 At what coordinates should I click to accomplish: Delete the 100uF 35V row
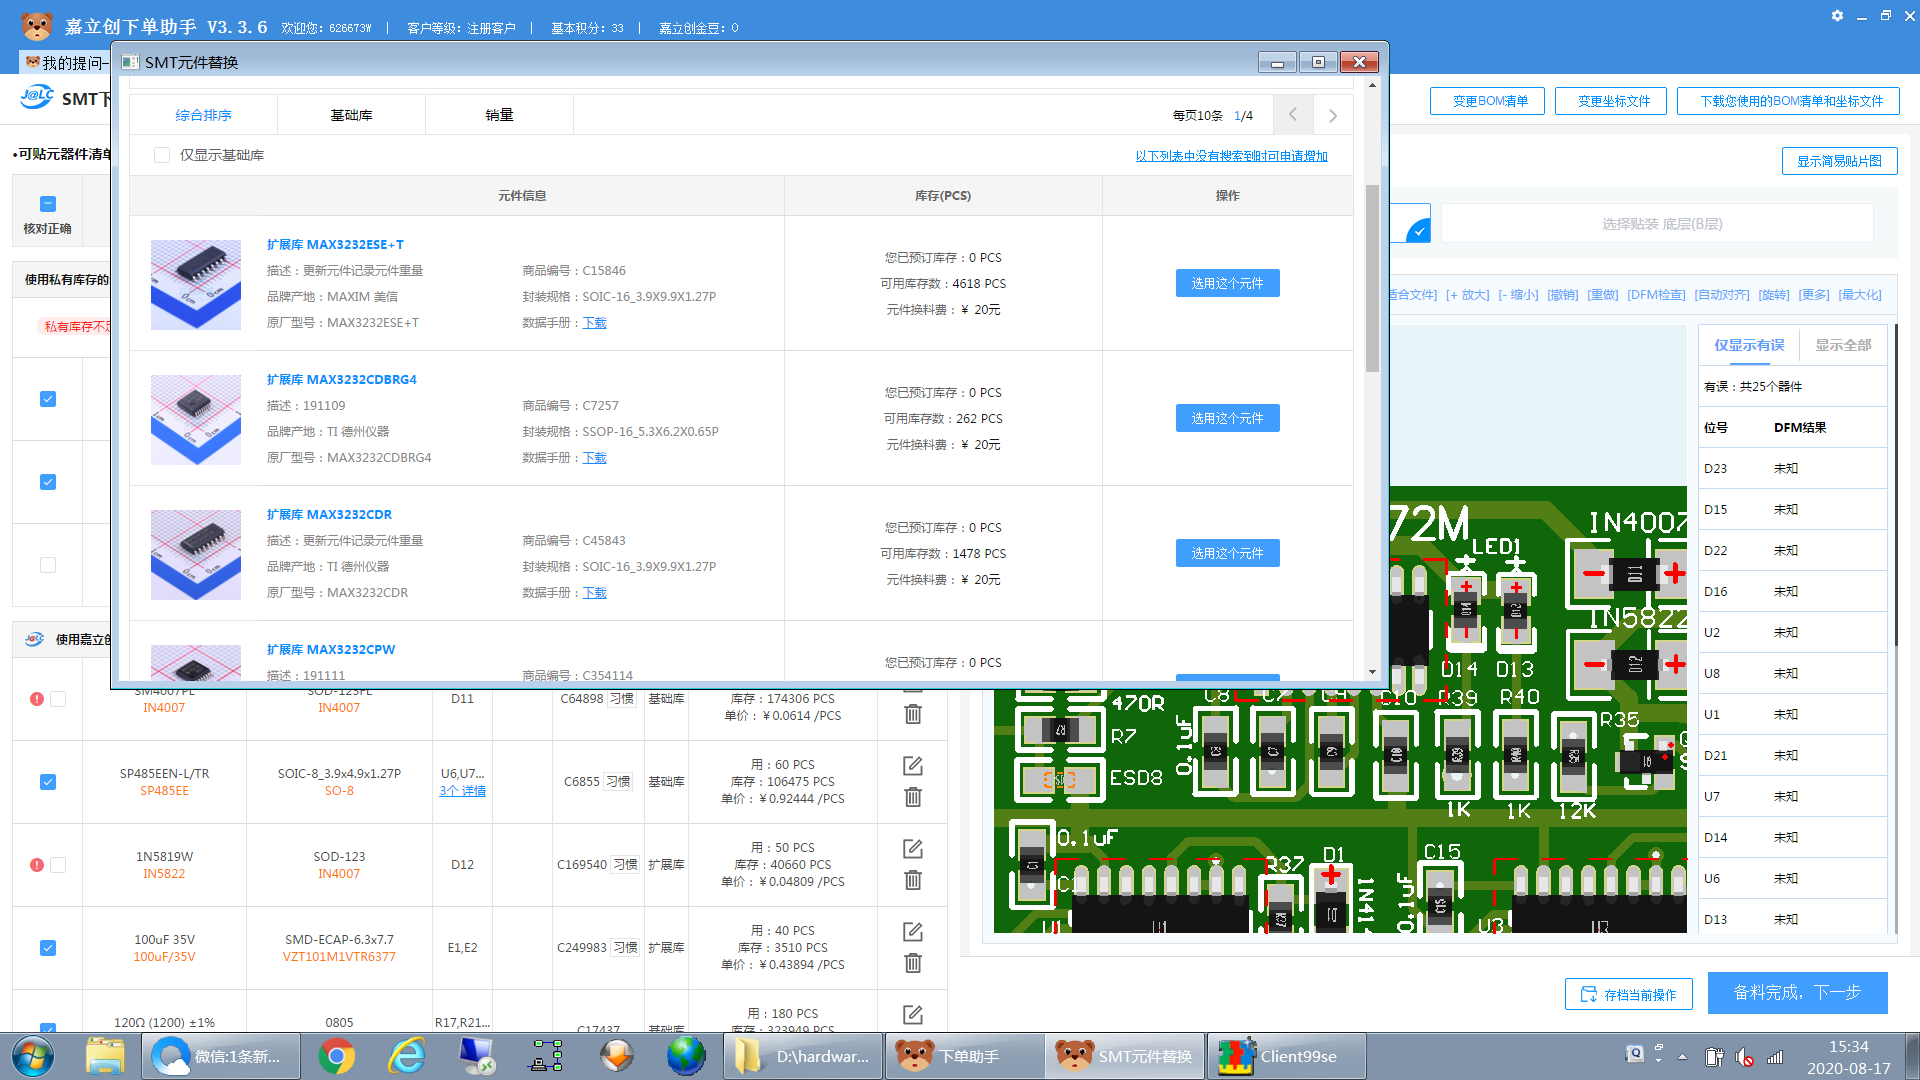pyautogui.click(x=912, y=963)
